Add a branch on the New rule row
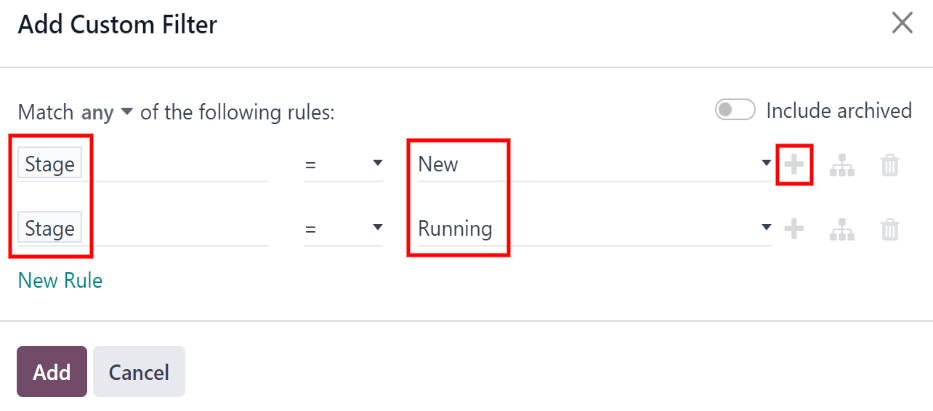This screenshot has height=411, width=933. [842, 166]
